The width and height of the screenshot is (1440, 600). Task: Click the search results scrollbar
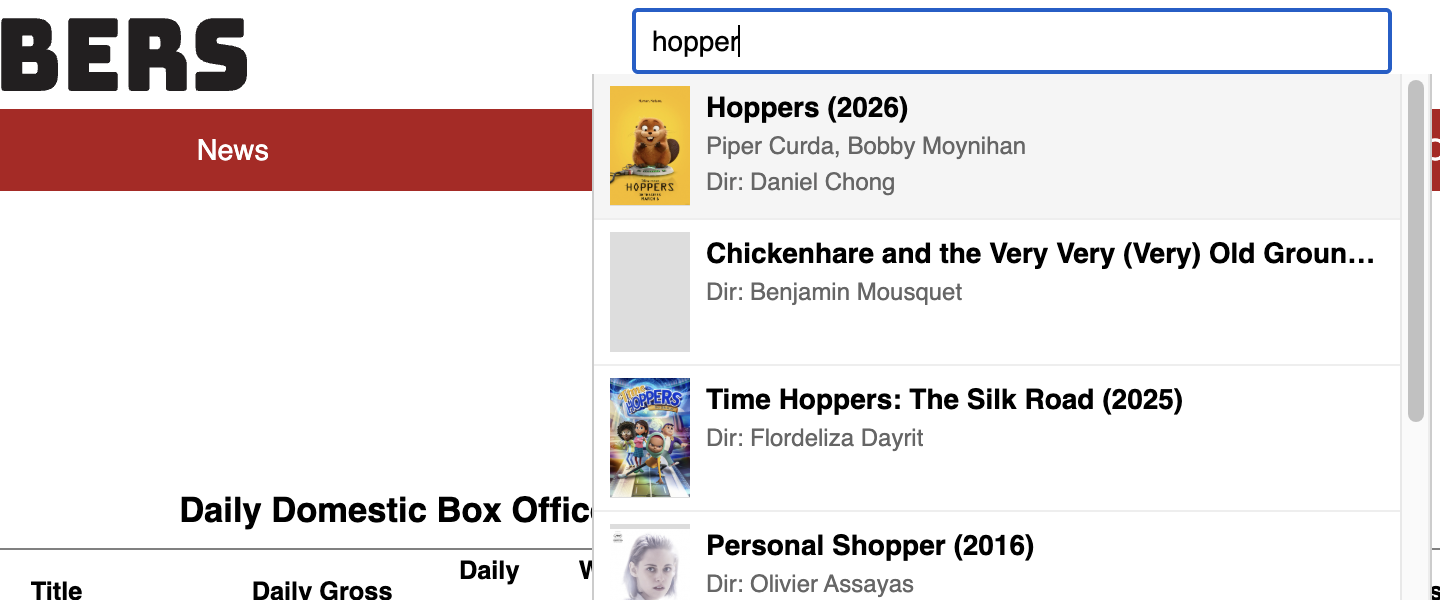pos(1416,250)
